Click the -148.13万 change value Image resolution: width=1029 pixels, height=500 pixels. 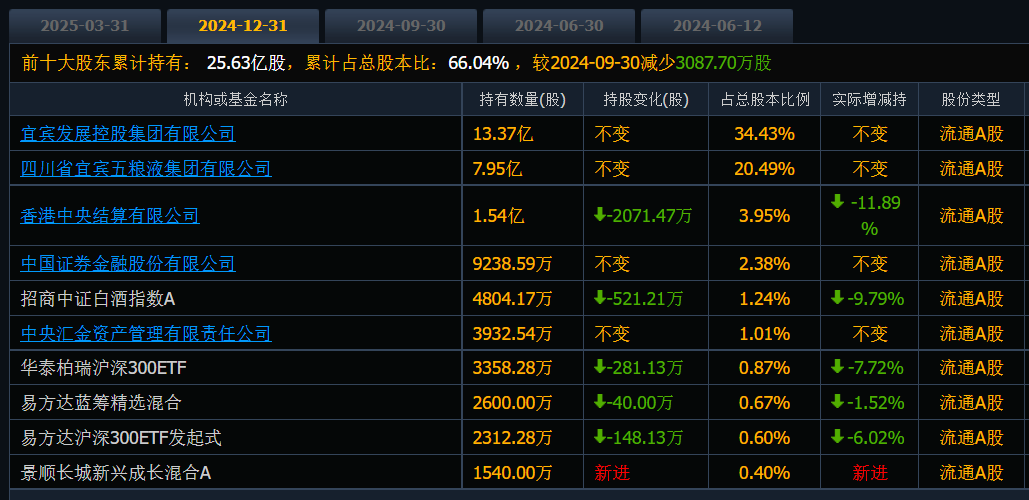[x=639, y=438]
